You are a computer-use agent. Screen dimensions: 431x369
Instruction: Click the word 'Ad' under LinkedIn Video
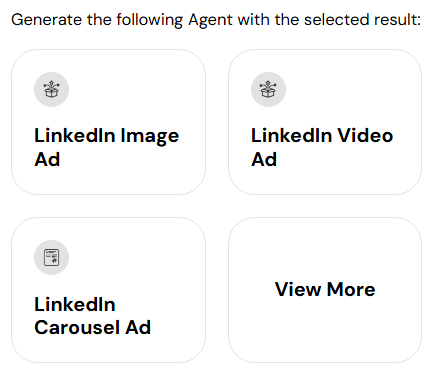[x=264, y=159]
